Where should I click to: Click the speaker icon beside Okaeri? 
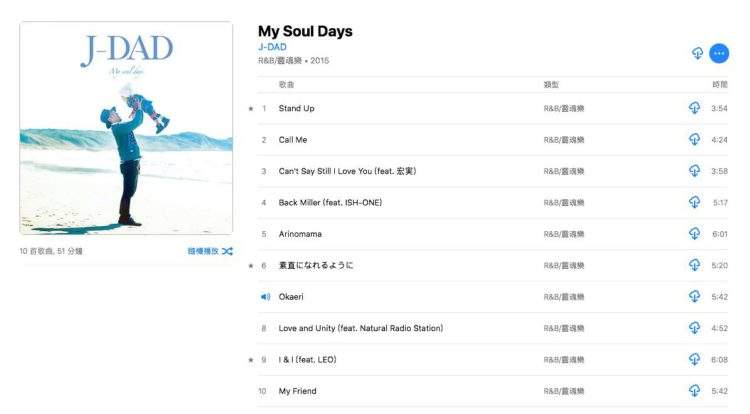click(x=265, y=297)
